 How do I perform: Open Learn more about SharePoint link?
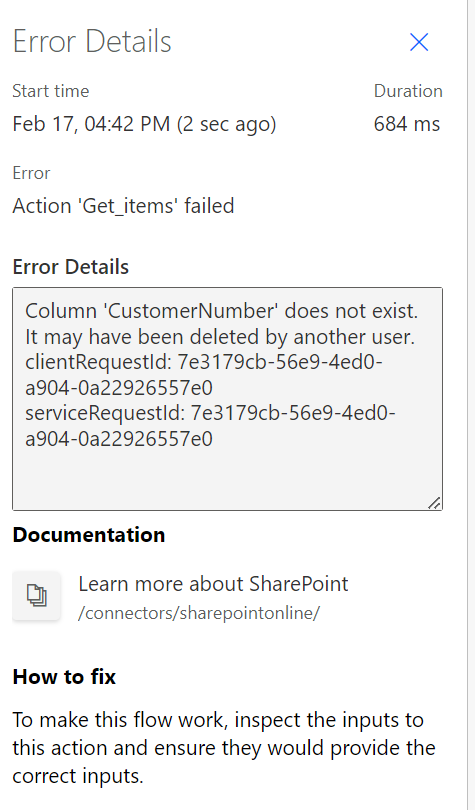pos(213,584)
